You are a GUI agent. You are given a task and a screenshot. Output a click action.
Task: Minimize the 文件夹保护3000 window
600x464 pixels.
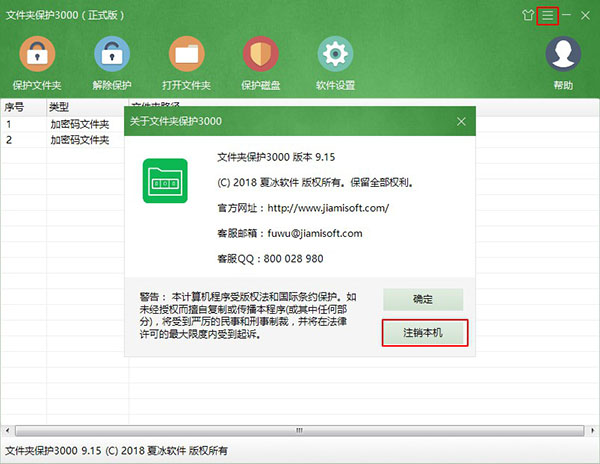tap(567, 16)
